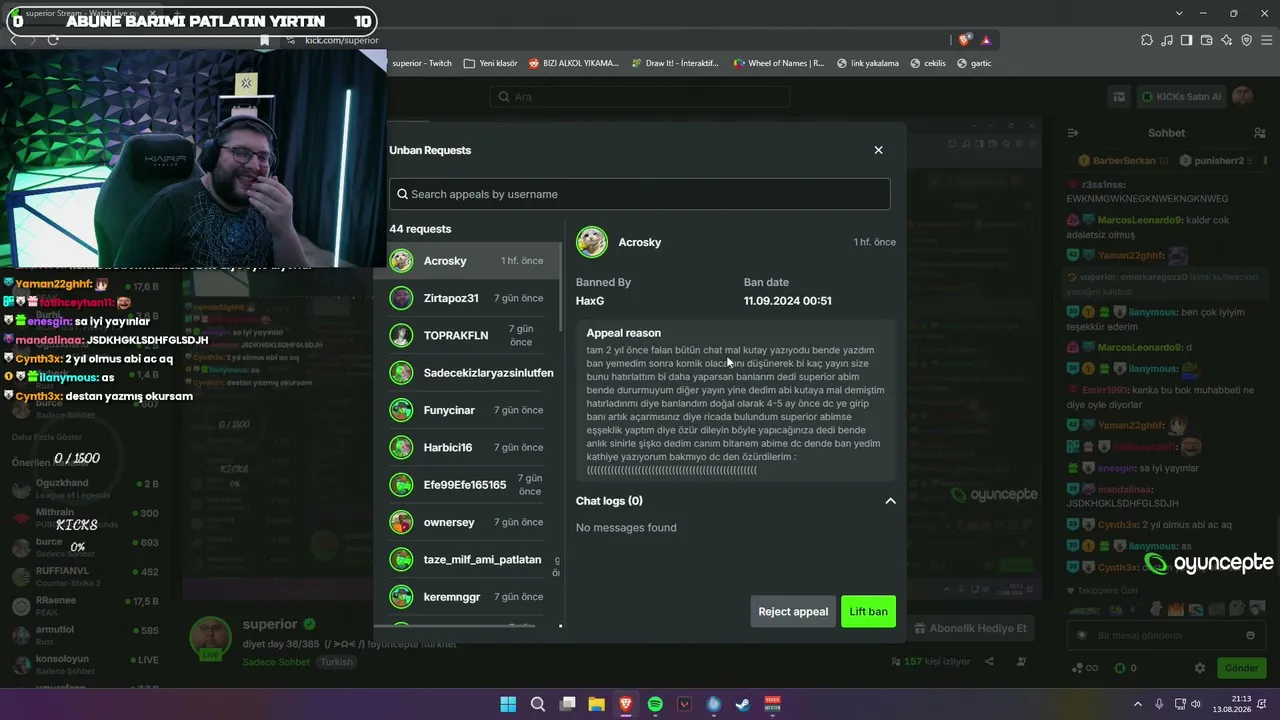
Task: Open 'gartic' bookmark
Action: click(974, 63)
